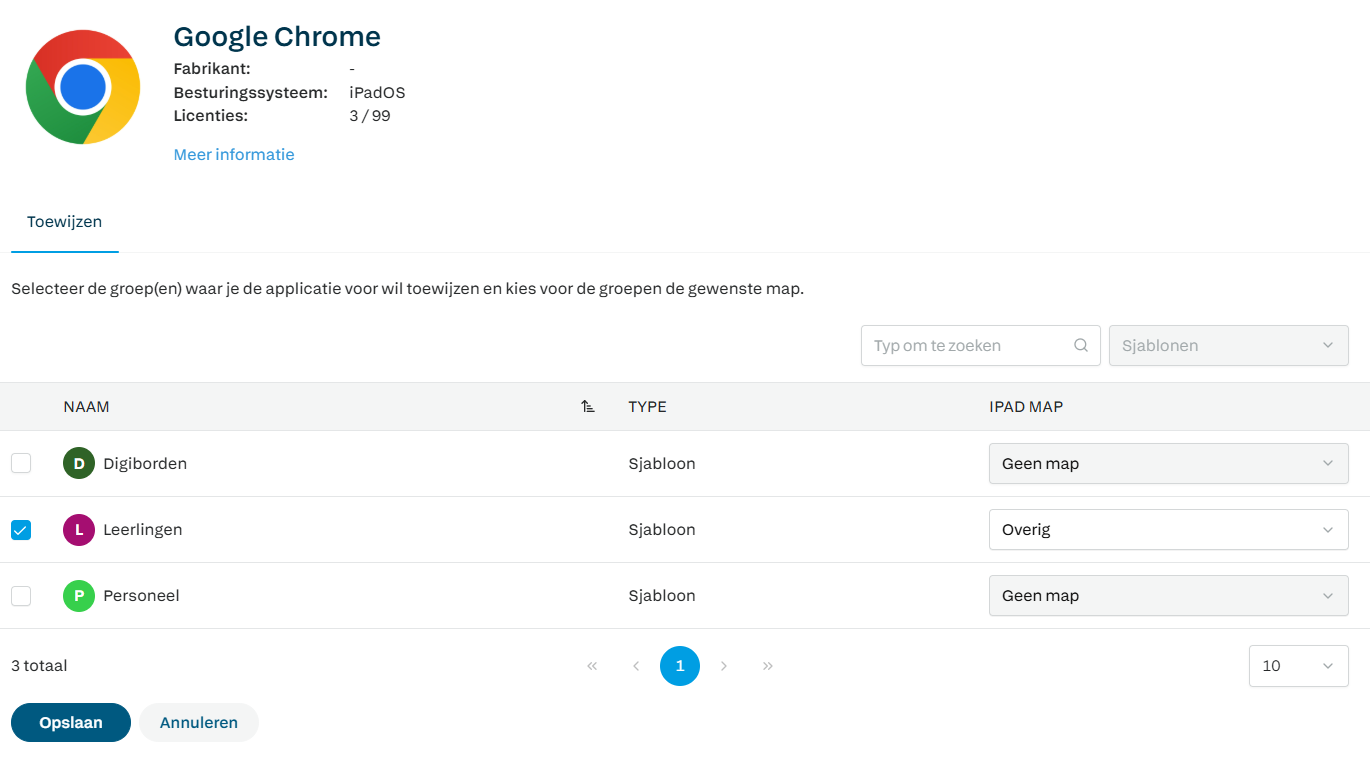
Task: Click the sort icon in Naam column
Action: pos(588,407)
